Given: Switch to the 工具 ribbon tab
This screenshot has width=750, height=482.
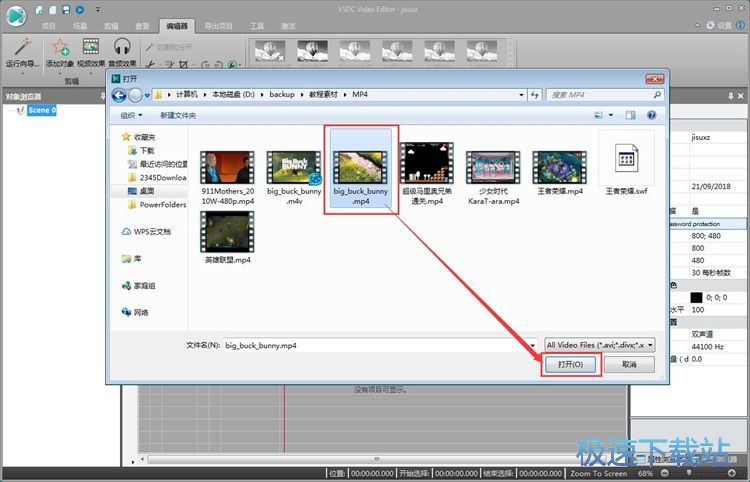Looking at the screenshot, I should pos(258,25).
